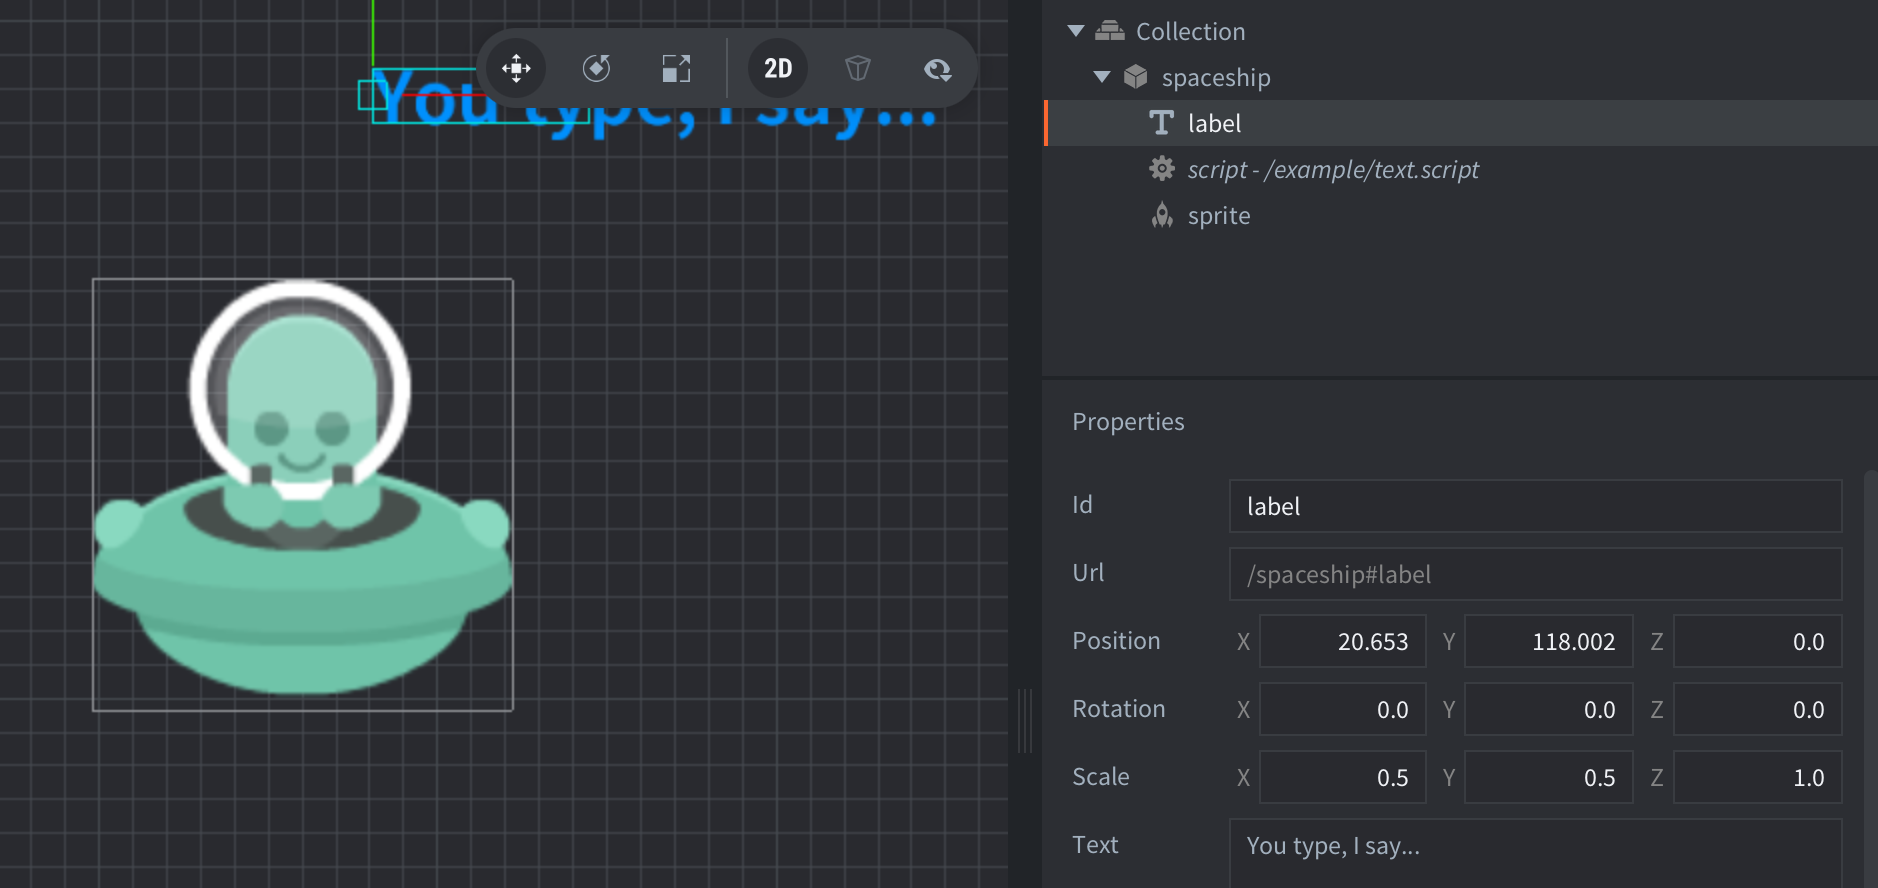Viewport: 1878px width, 888px height.
Task: Collapse the spaceship game object node
Action: [x=1102, y=77]
